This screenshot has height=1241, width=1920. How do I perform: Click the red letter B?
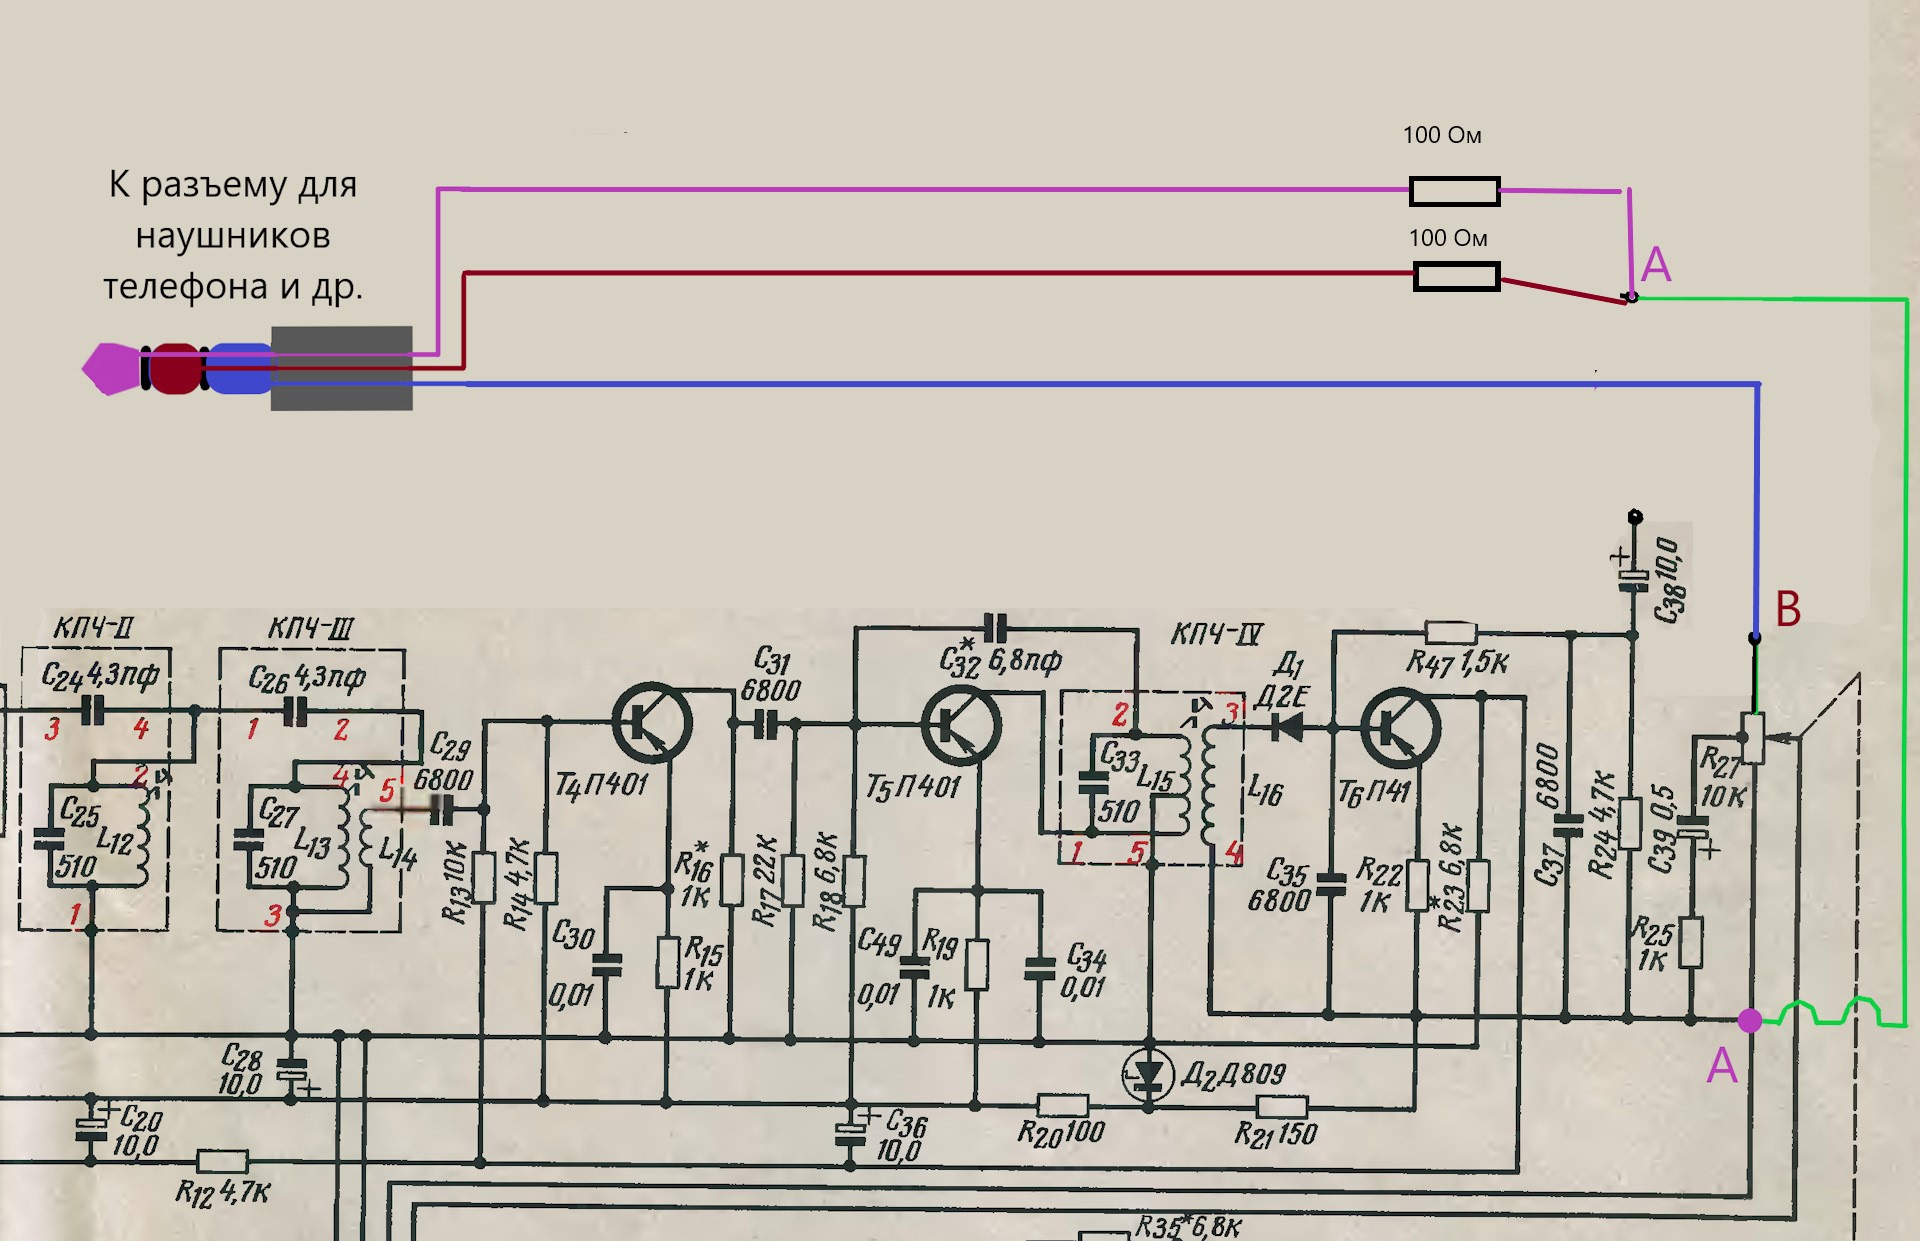tap(1788, 608)
